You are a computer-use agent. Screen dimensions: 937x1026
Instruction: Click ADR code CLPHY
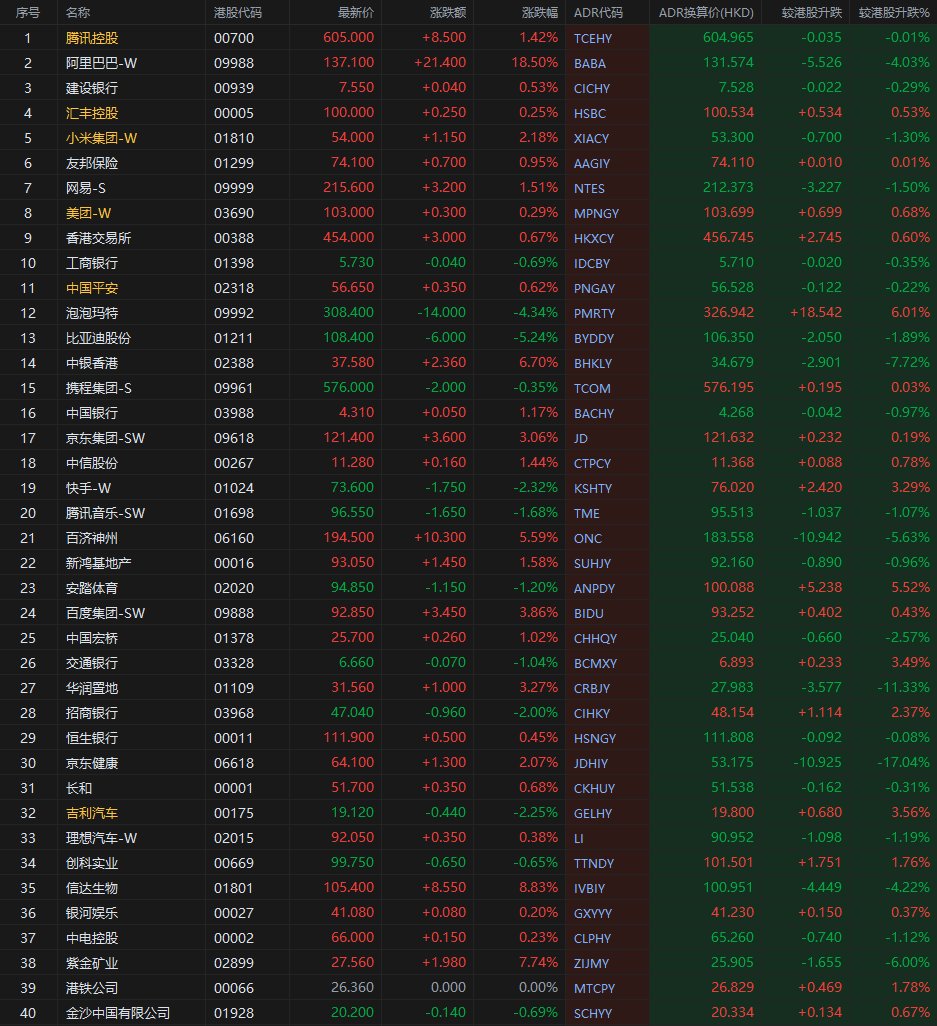click(592, 938)
